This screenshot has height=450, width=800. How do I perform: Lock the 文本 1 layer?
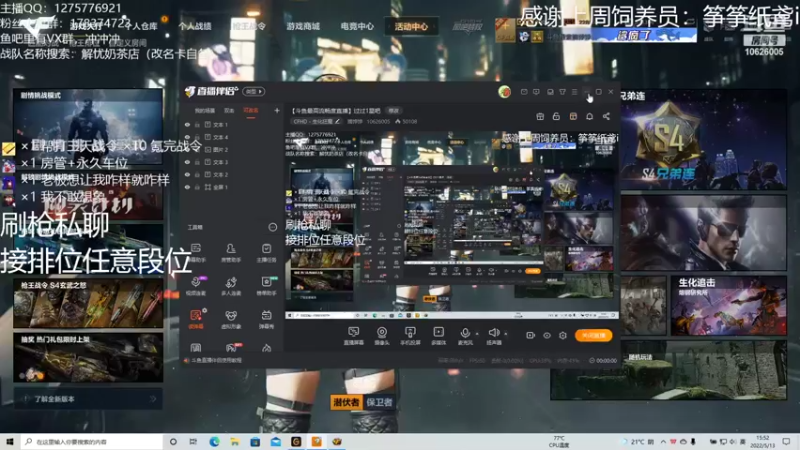[197, 124]
